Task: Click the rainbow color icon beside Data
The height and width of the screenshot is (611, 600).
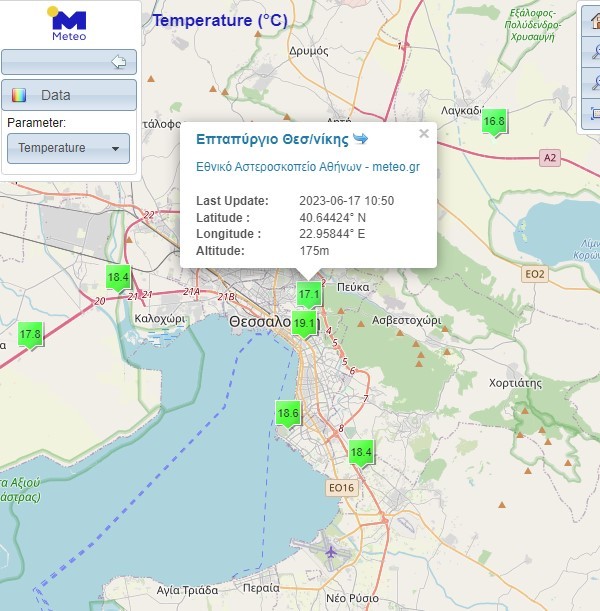Action: pos(19,95)
